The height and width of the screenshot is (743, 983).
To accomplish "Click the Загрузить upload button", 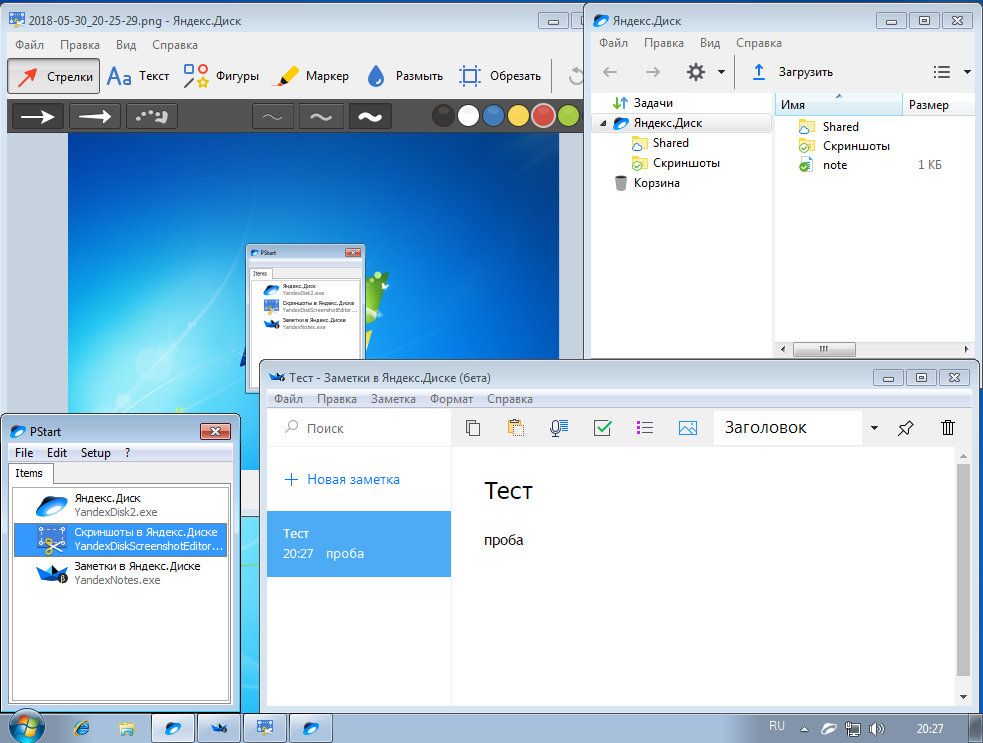I will 792,72.
